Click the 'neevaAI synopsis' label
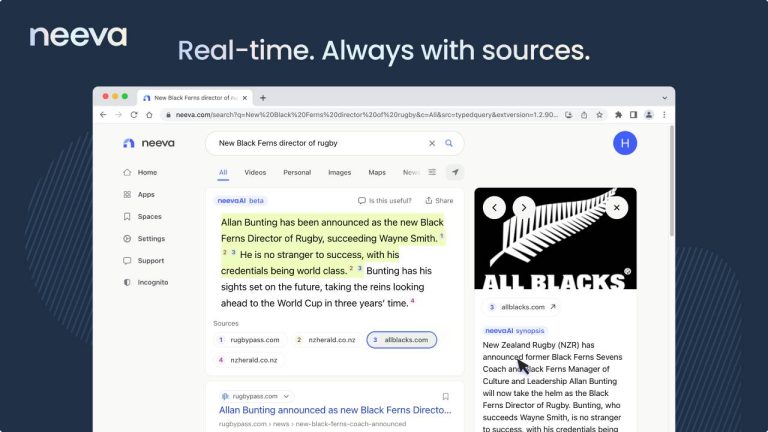The height and width of the screenshot is (432, 768). 514,331
